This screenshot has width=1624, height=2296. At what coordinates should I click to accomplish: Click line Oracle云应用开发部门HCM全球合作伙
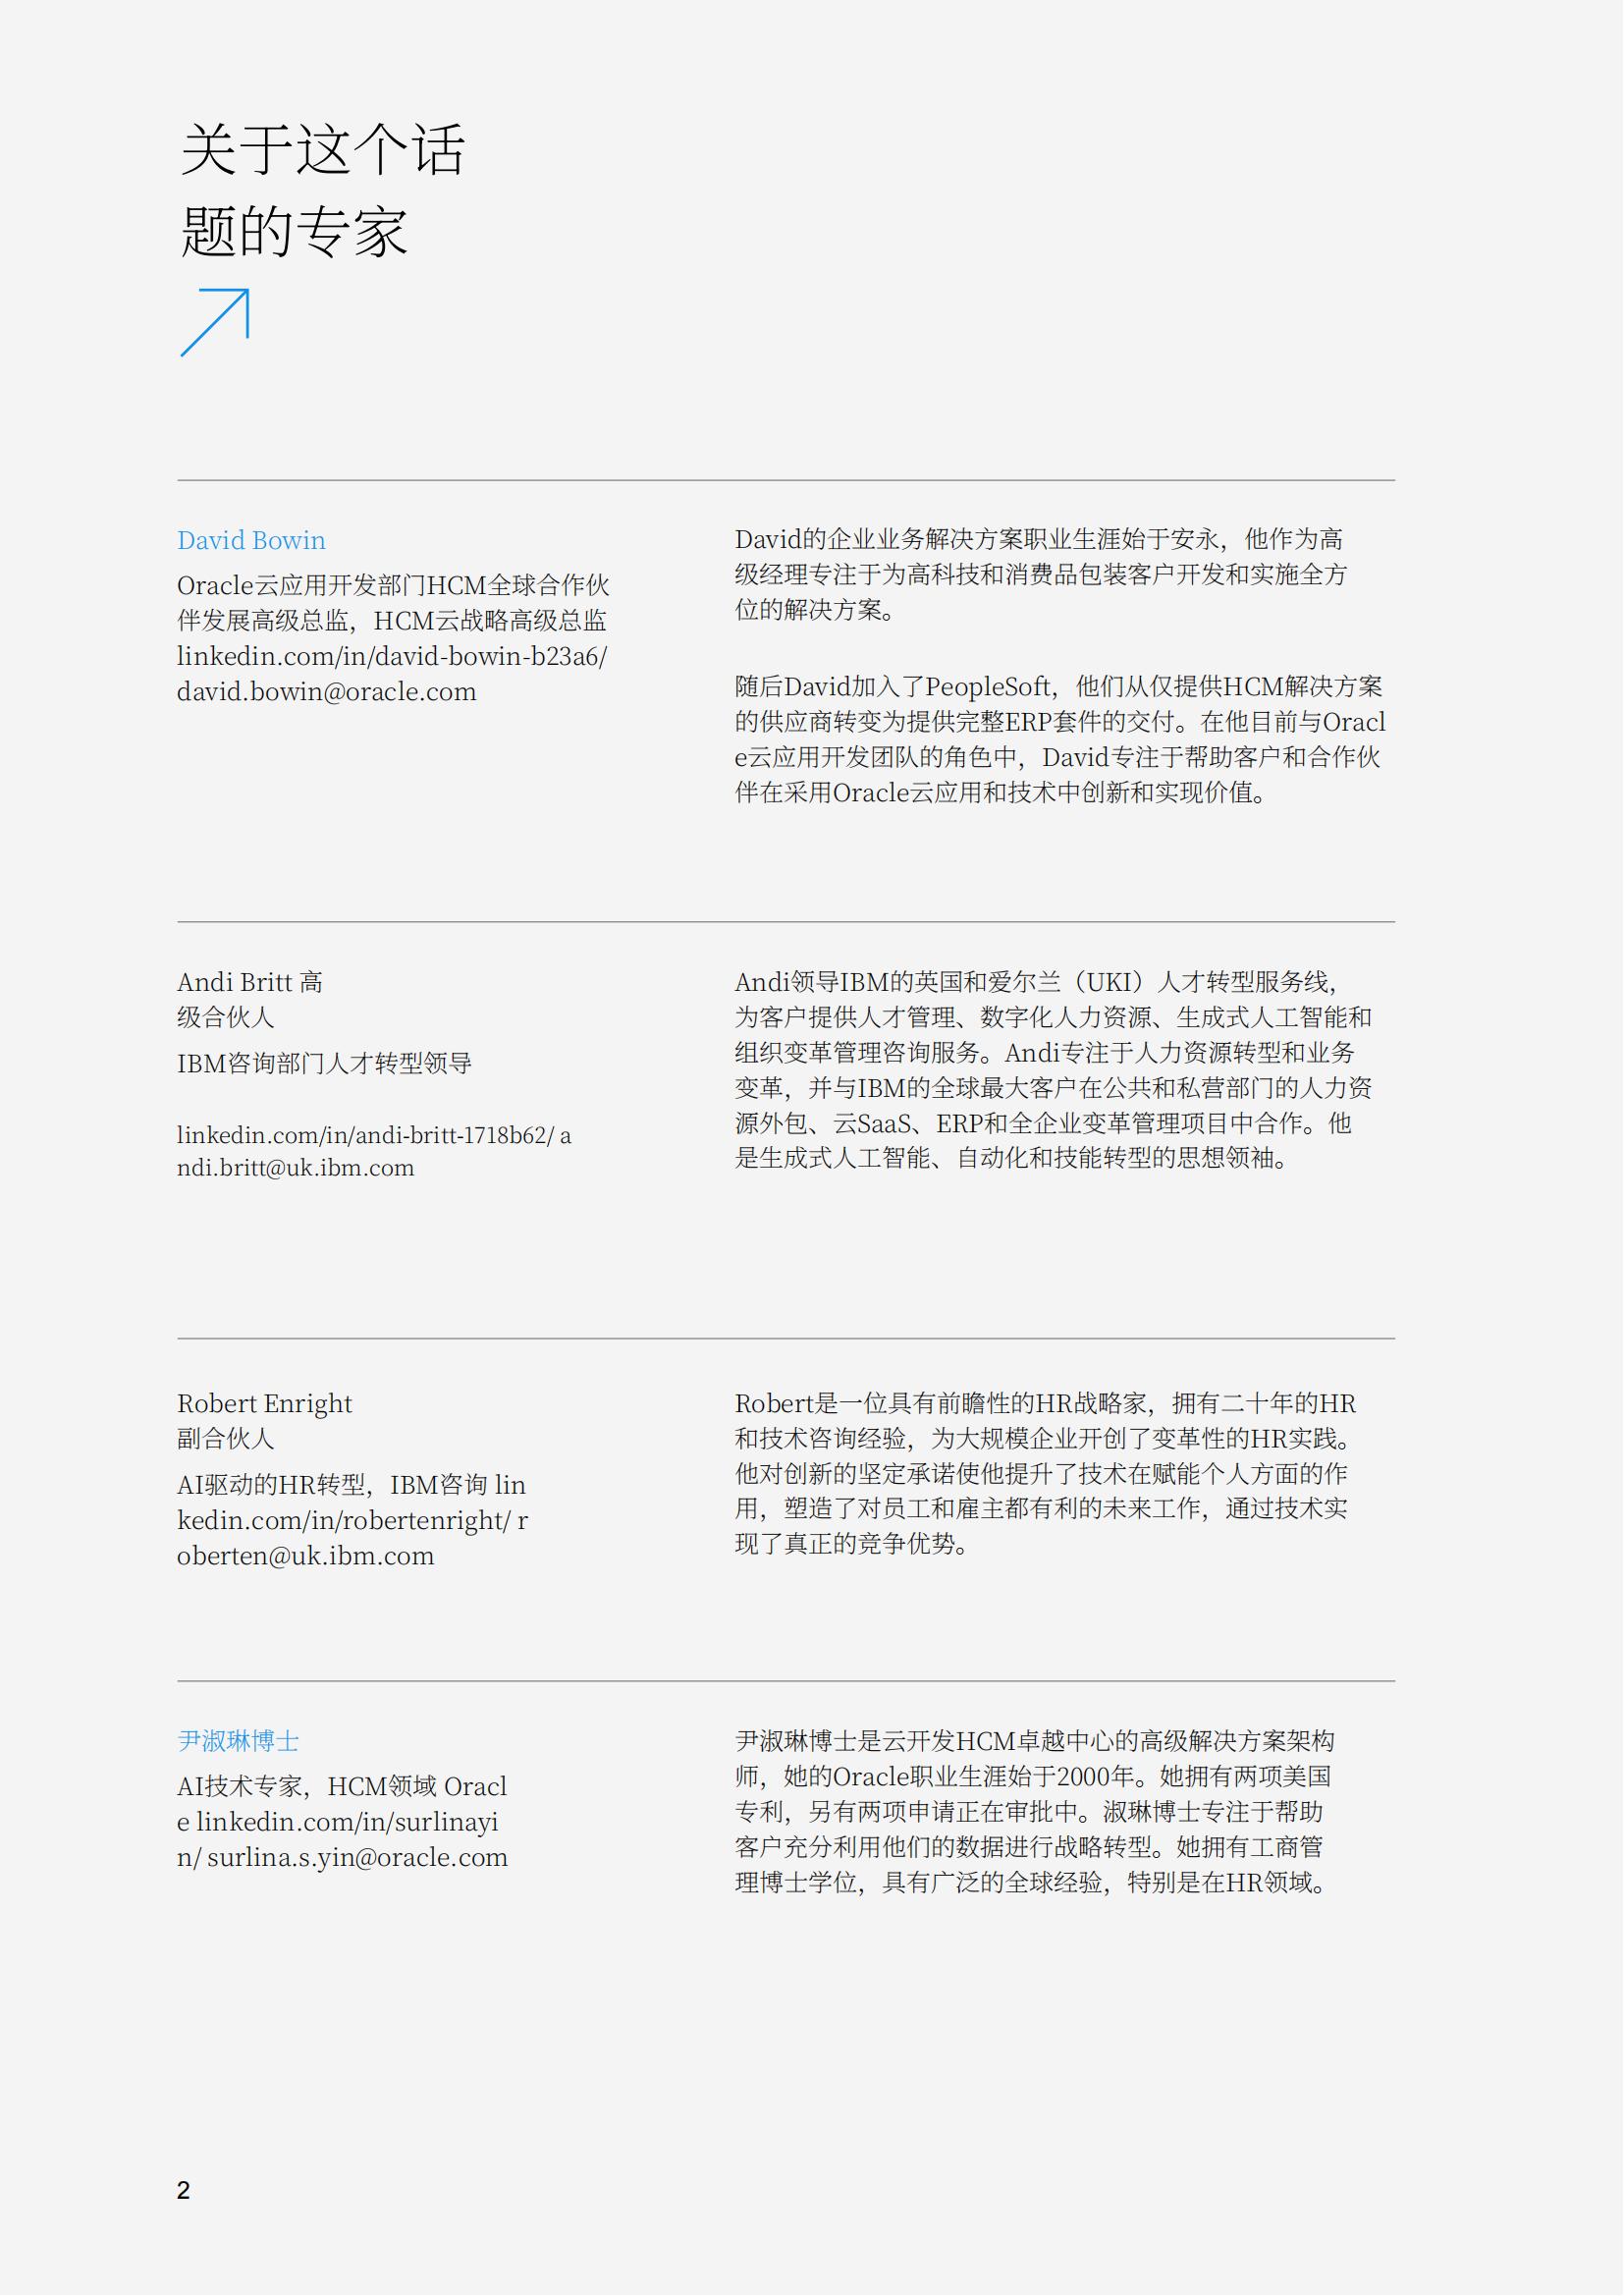(393, 585)
